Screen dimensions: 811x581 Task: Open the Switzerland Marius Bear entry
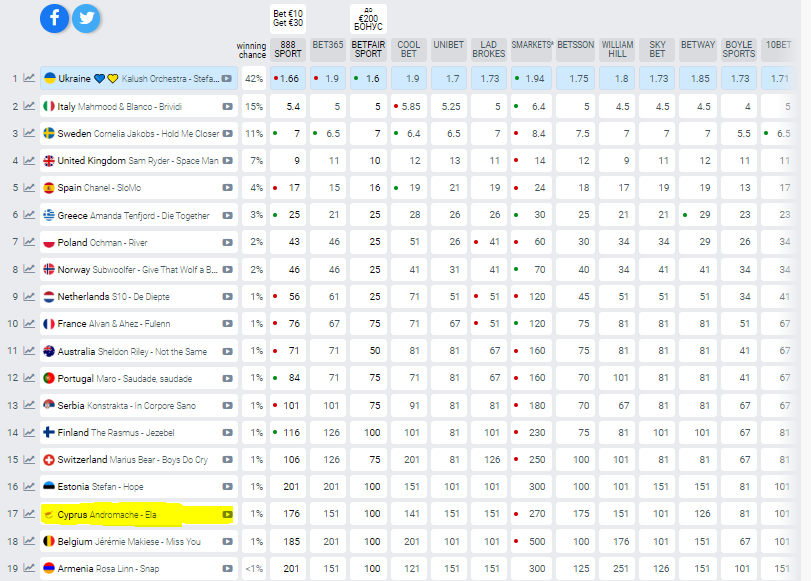click(139, 459)
